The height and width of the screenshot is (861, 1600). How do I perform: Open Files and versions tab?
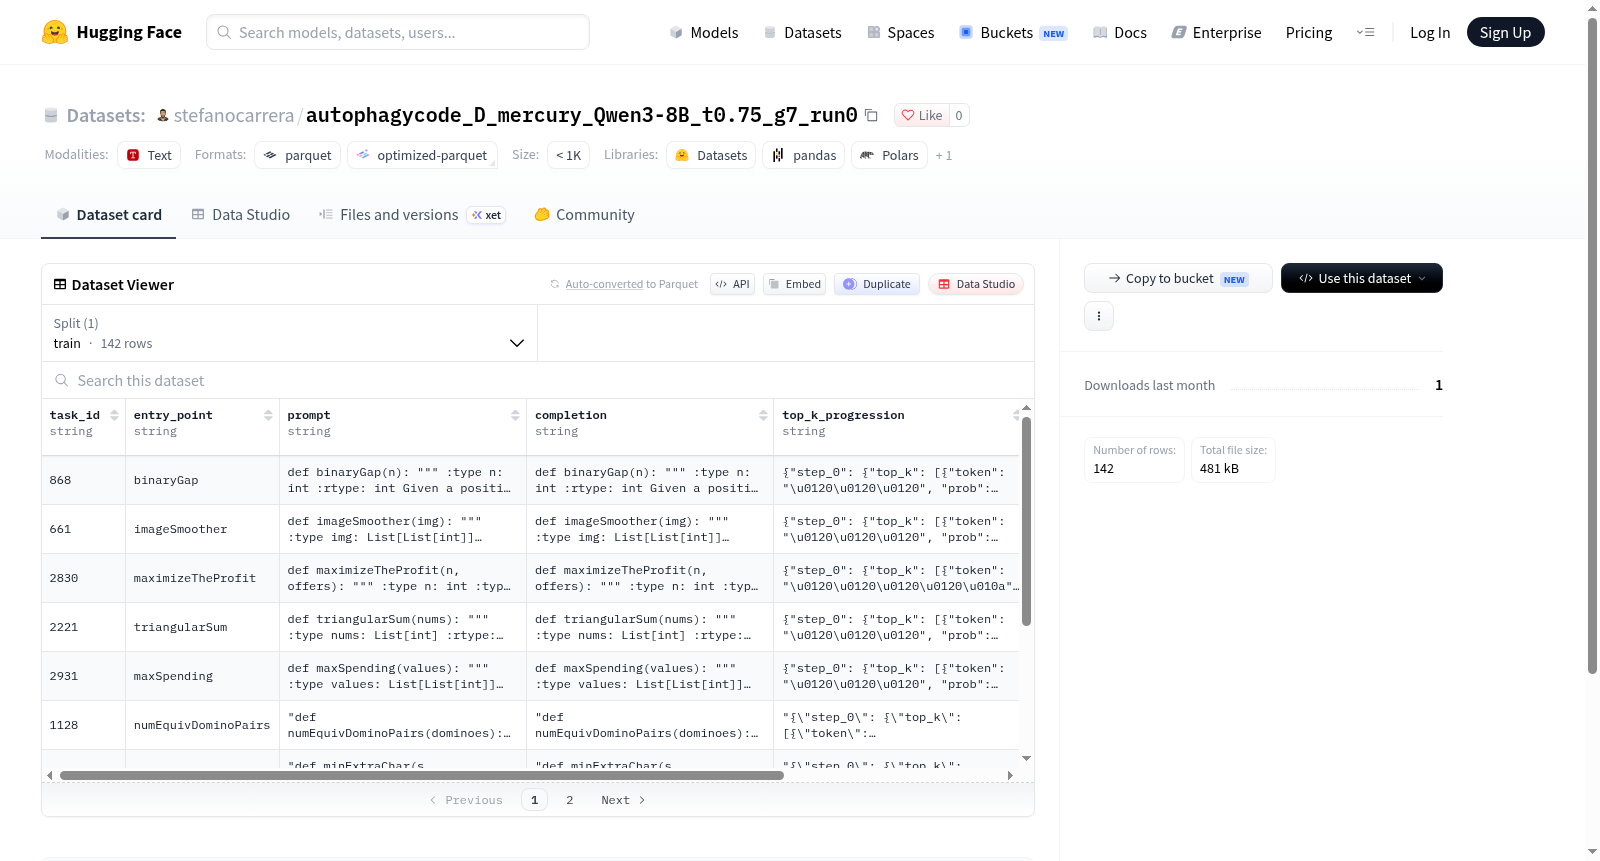click(411, 214)
